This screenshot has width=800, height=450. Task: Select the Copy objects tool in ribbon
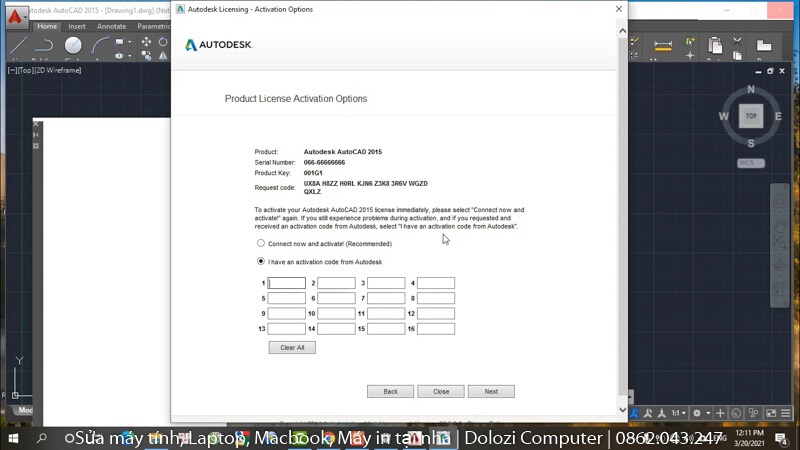pos(146,55)
